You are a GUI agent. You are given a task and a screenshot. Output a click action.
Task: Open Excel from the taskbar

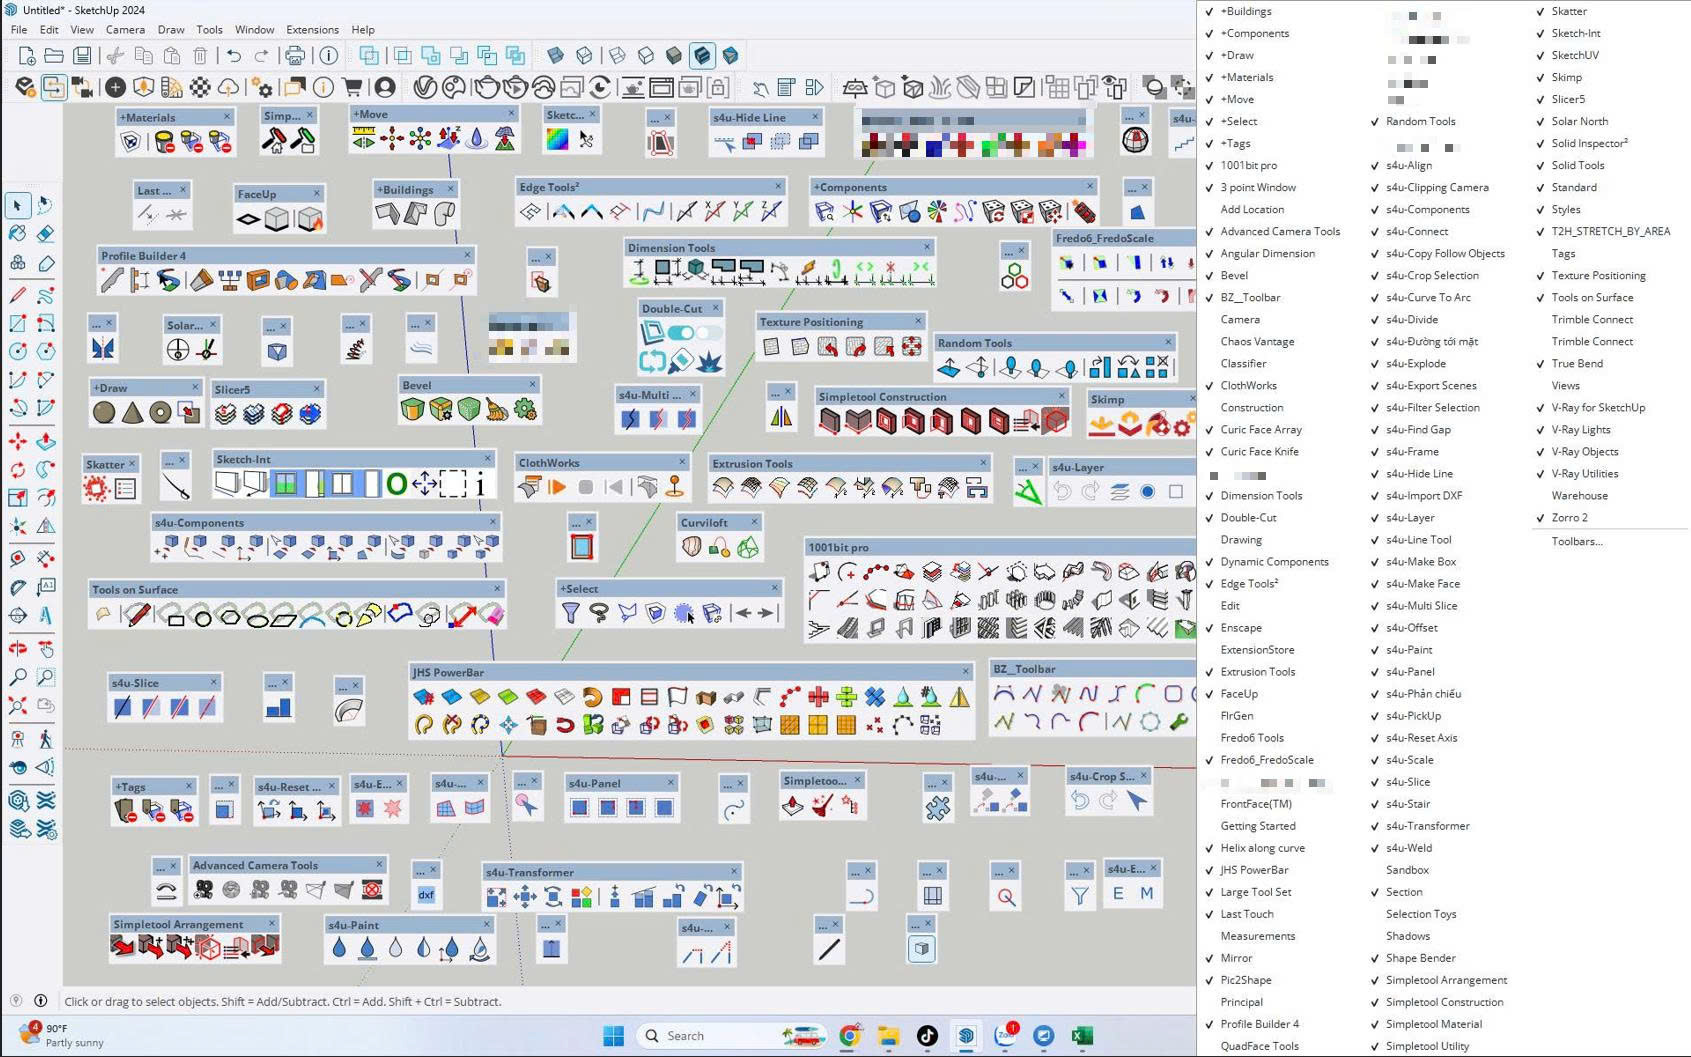click(1082, 1036)
